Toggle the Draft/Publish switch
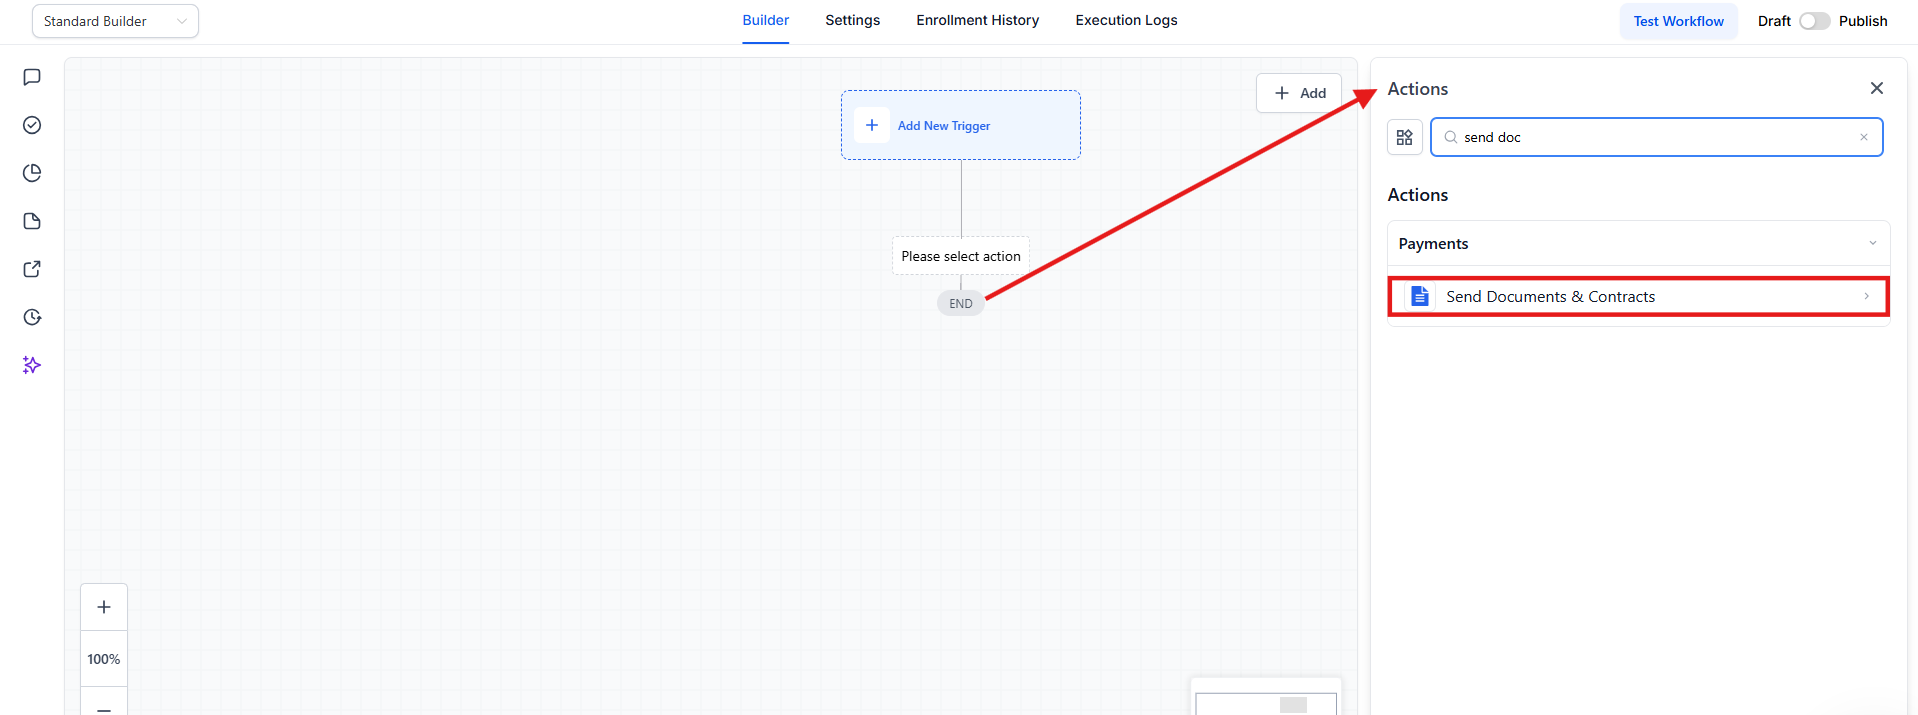Screen dimensions: 1918x715 pos(1814,21)
